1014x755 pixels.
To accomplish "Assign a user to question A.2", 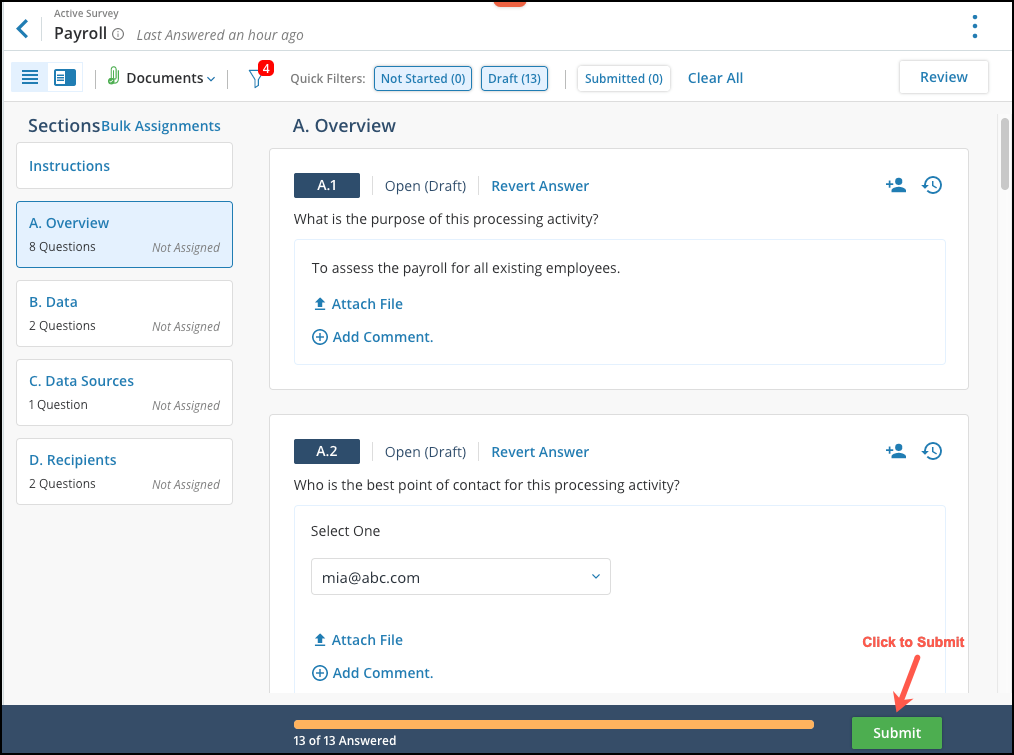I will tap(896, 452).
